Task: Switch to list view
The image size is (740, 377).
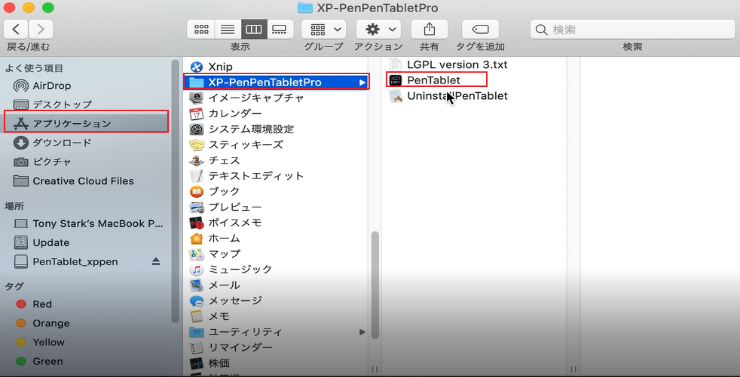Action: click(228, 29)
